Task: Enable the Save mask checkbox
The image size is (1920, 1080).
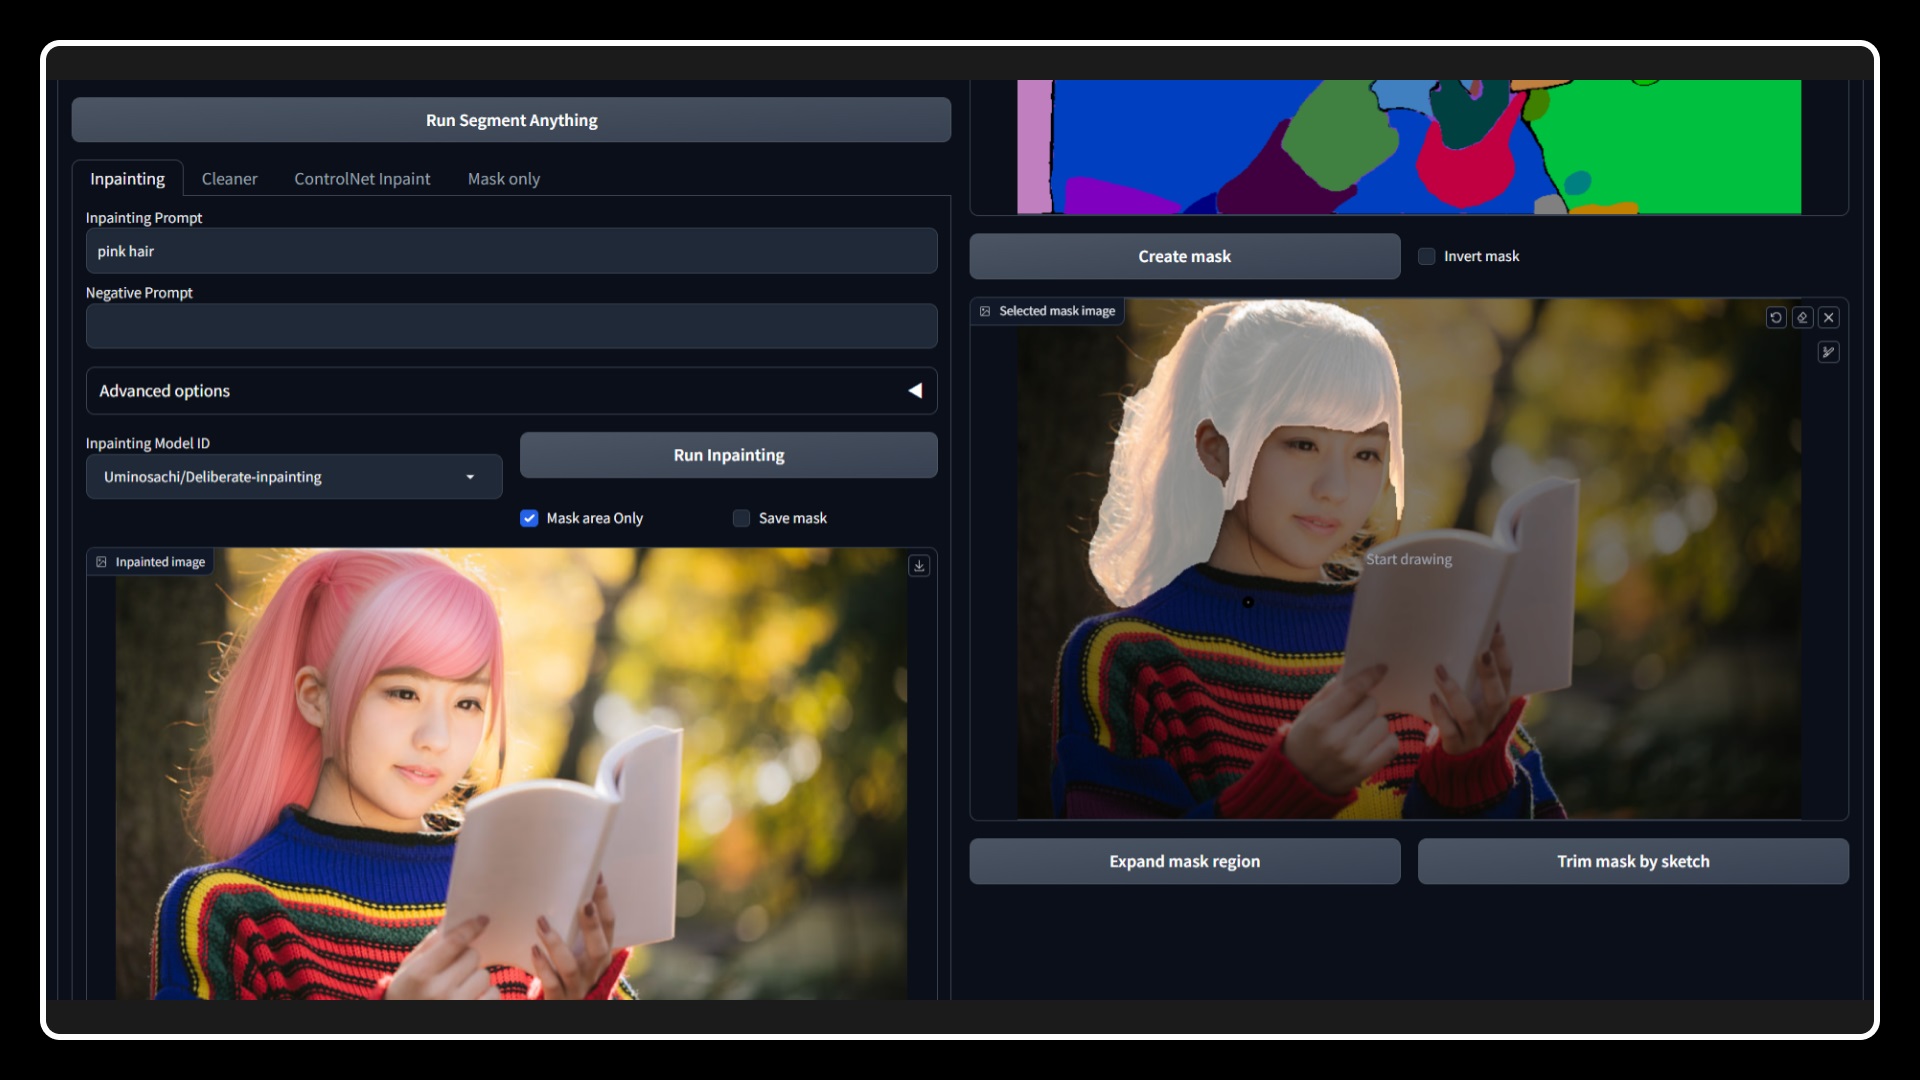Action: coord(741,518)
